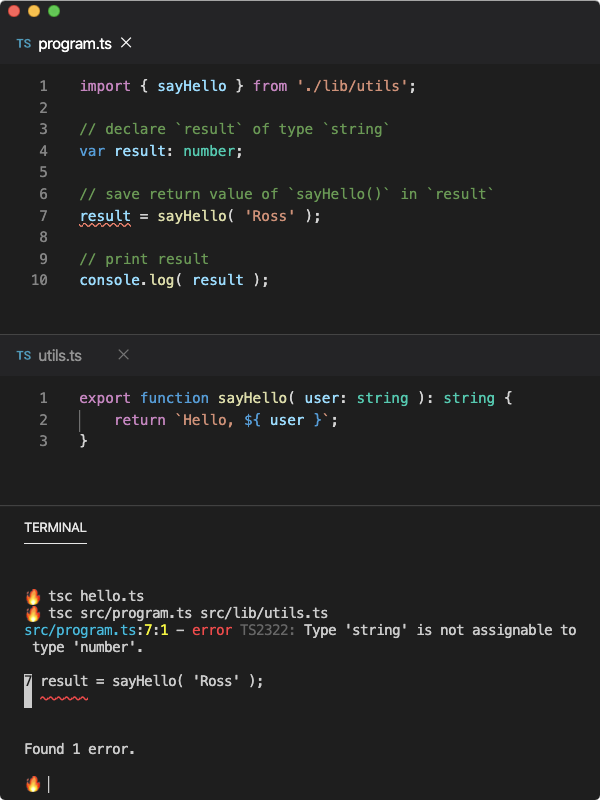Click the TS icon on program.ts tab
600x800 pixels.
24,45
